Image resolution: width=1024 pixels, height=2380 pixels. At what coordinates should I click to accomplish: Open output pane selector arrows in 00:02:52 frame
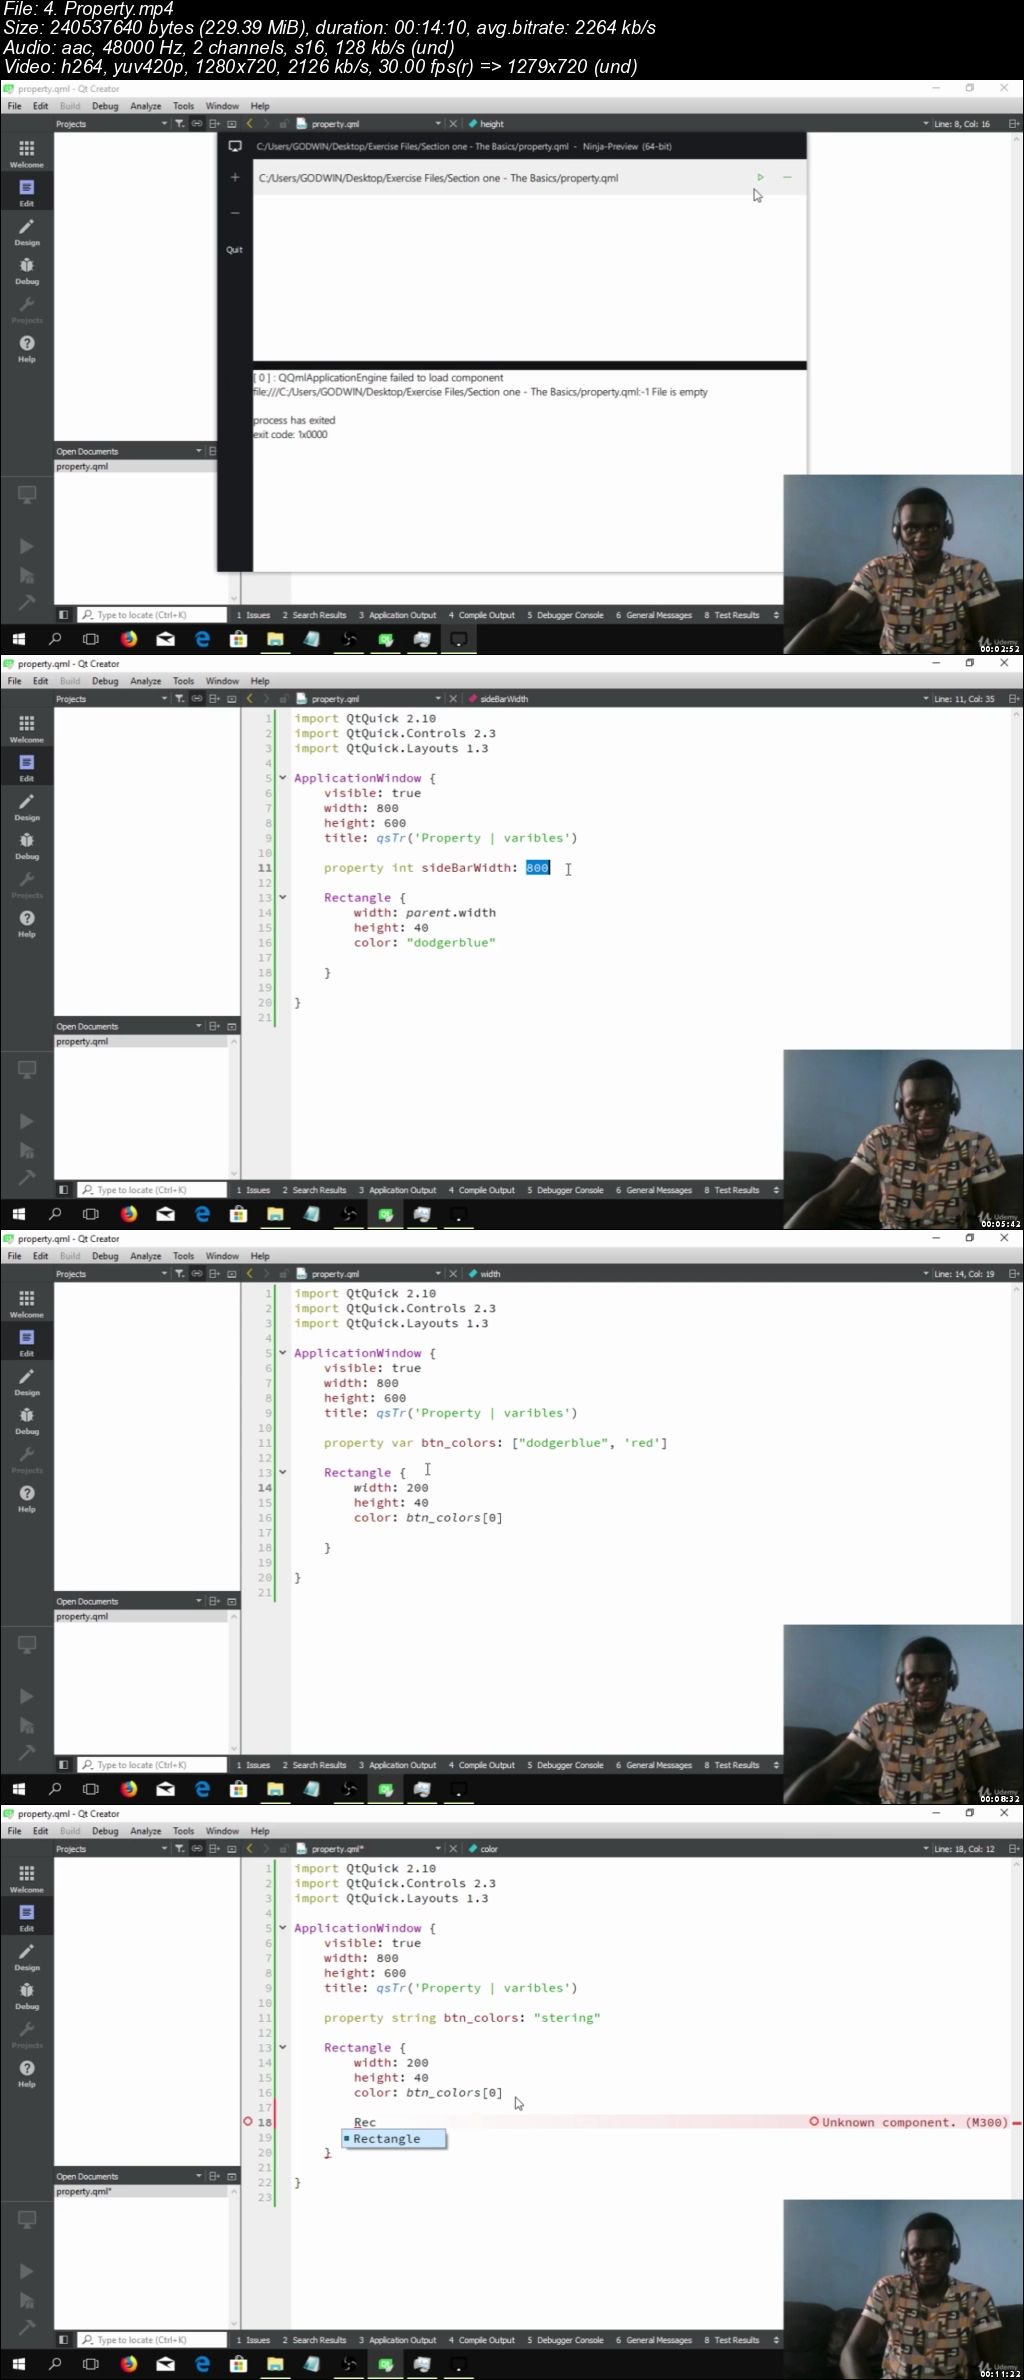point(776,615)
